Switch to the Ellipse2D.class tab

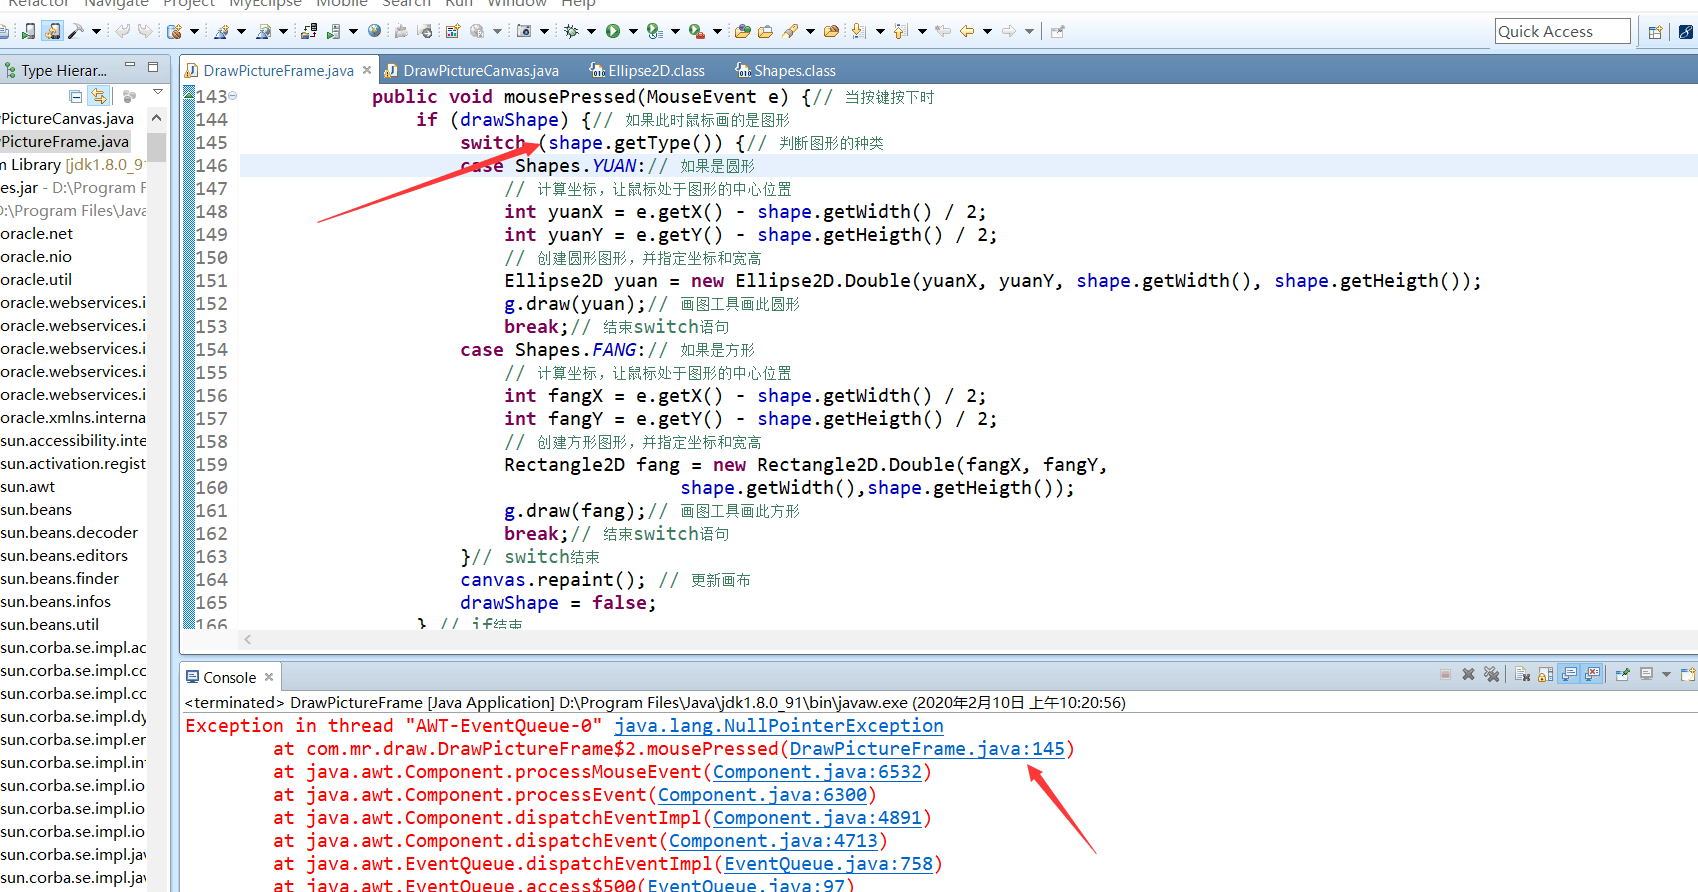click(x=648, y=70)
